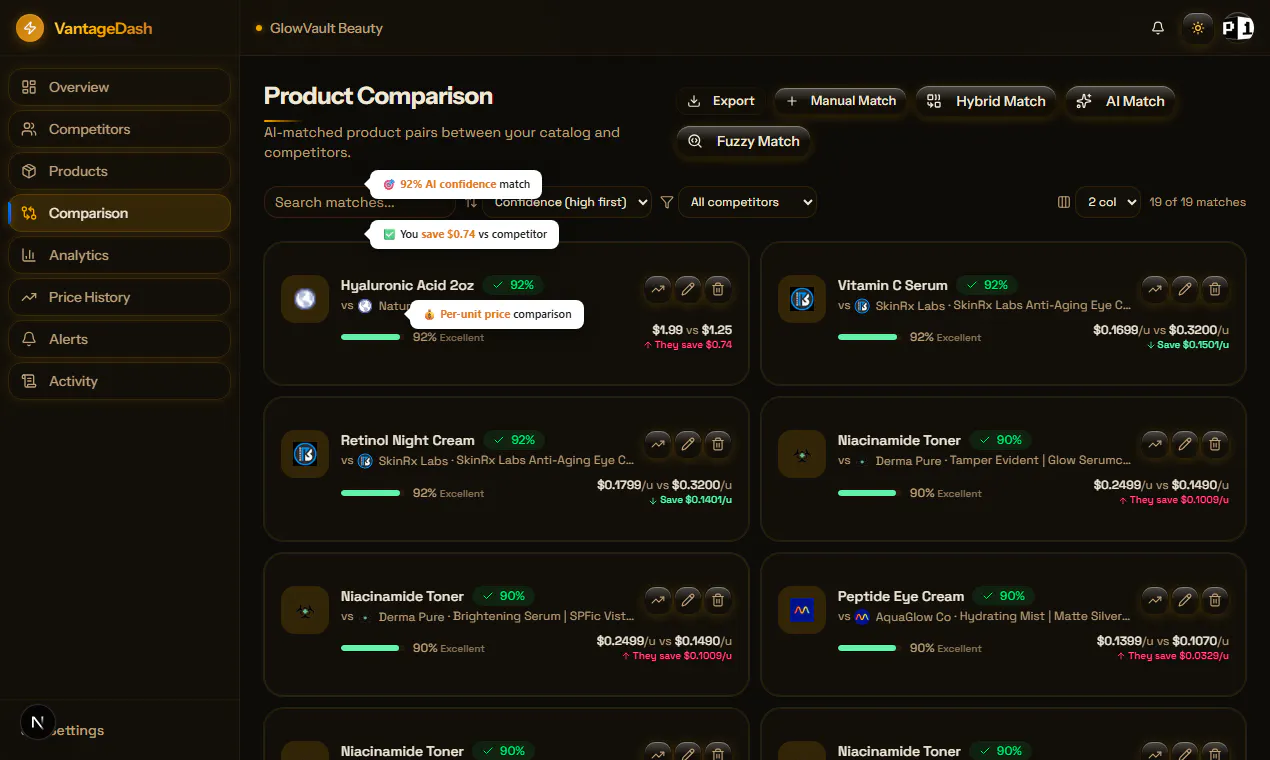Start an AI Match

tap(1120, 101)
